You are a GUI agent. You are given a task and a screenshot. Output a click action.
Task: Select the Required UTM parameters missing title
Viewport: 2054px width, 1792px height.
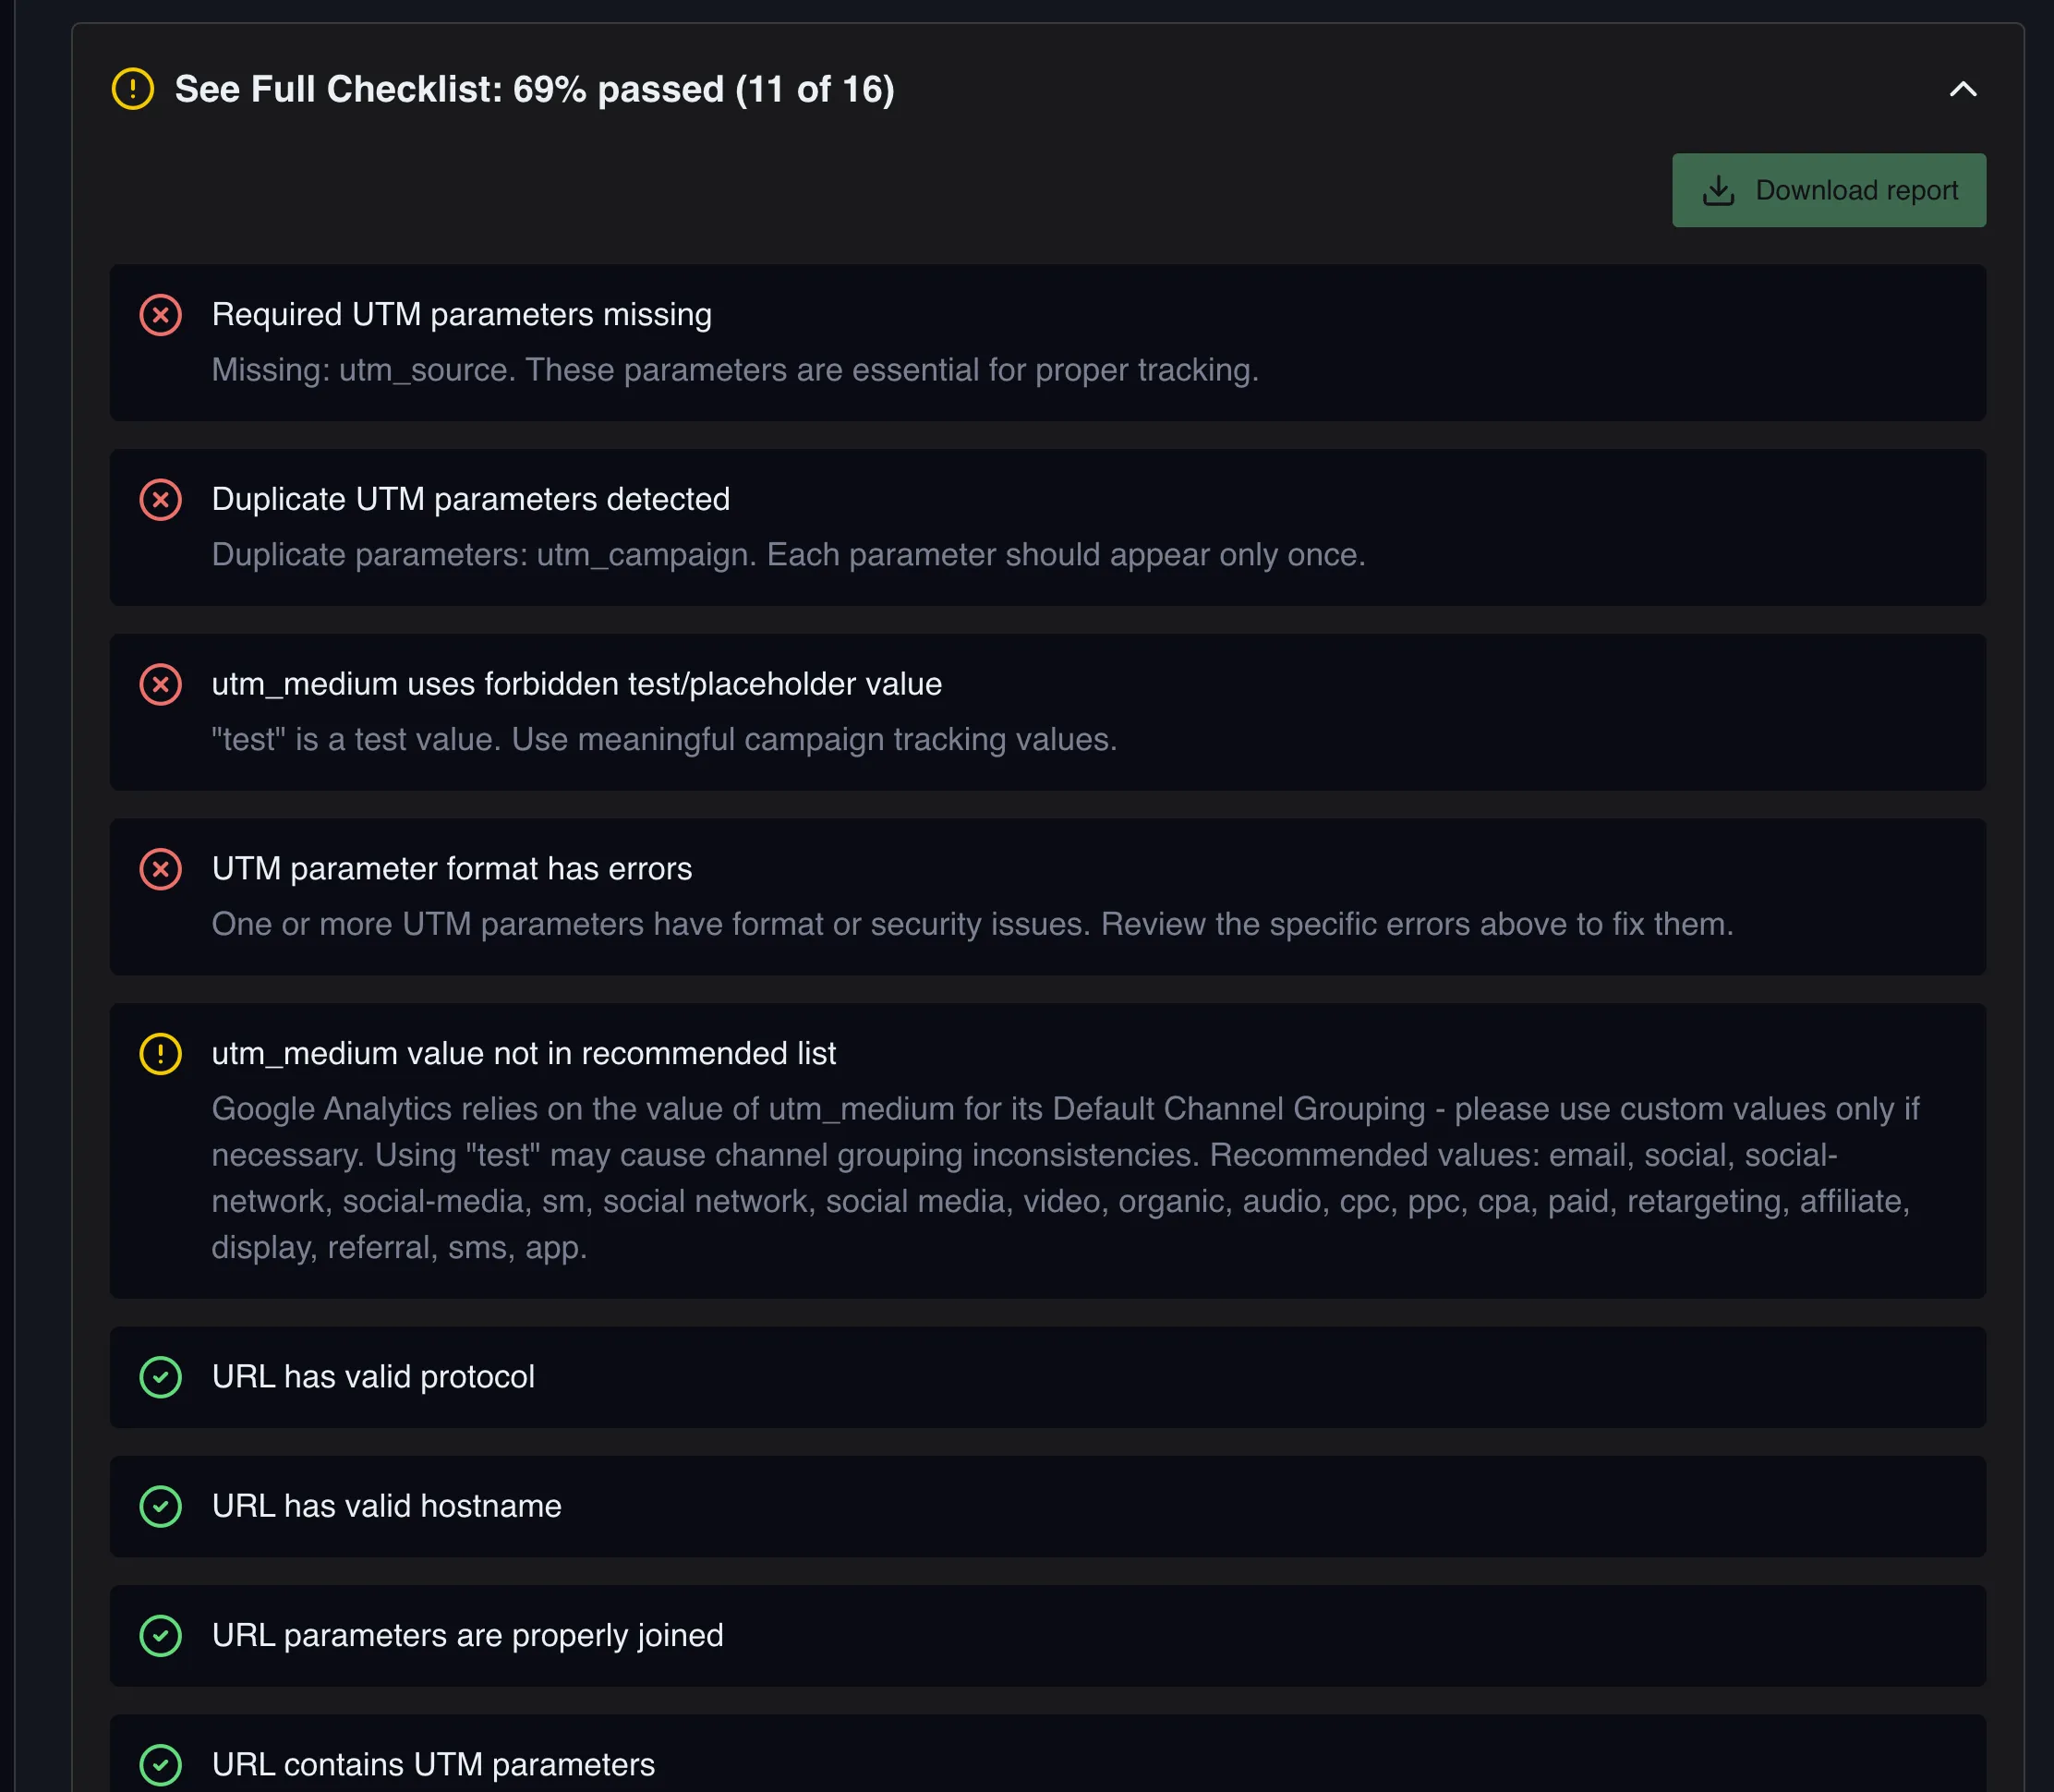point(461,315)
